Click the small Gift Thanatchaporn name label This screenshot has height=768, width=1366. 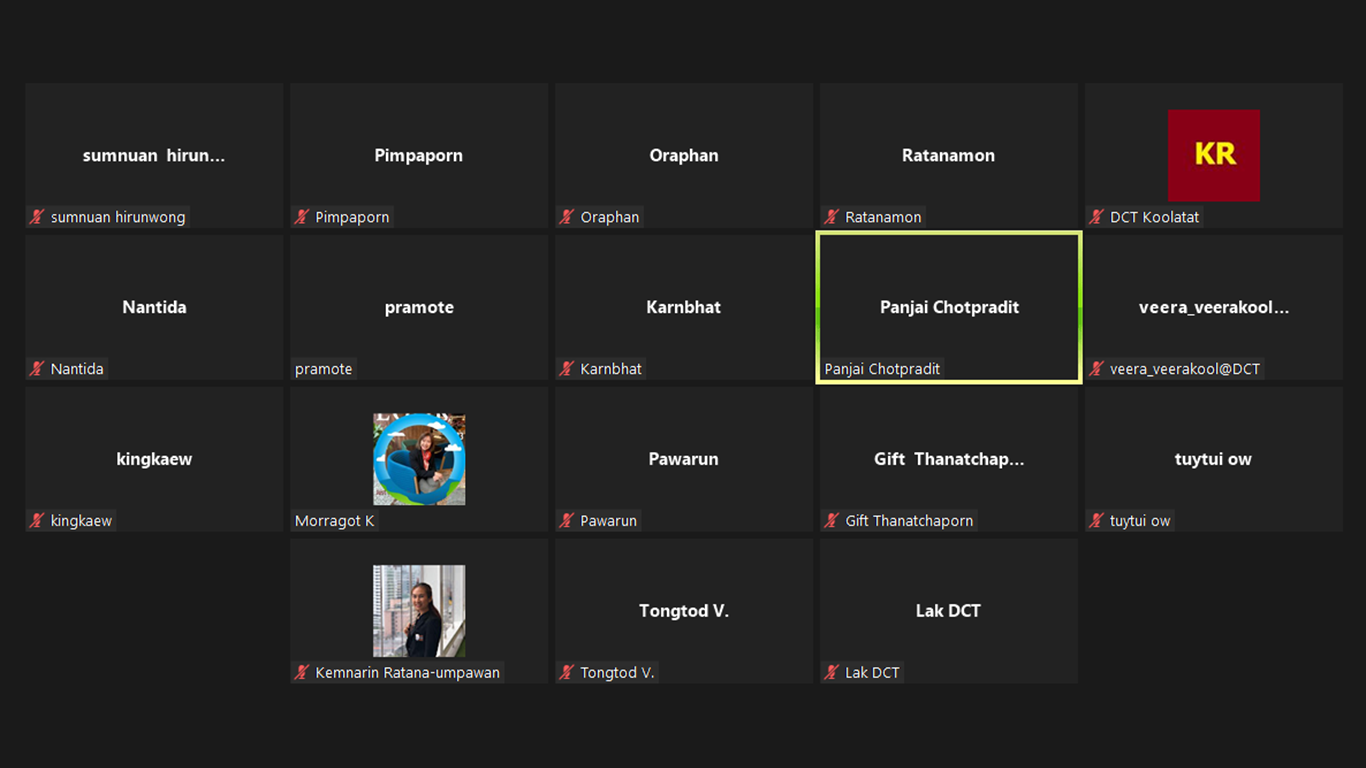[x=909, y=521]
